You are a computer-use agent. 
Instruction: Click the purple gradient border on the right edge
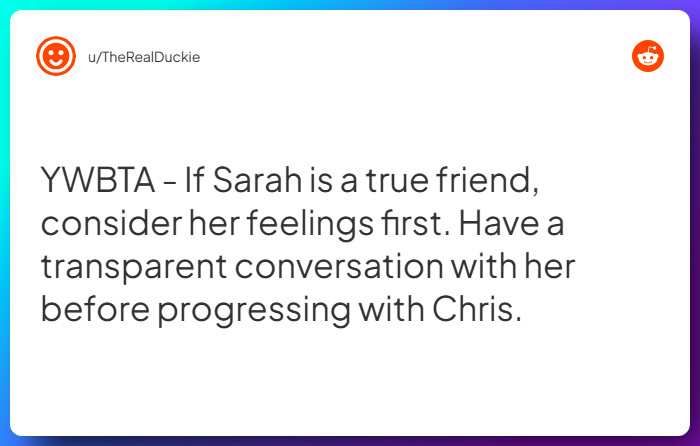tap(695, 223)
